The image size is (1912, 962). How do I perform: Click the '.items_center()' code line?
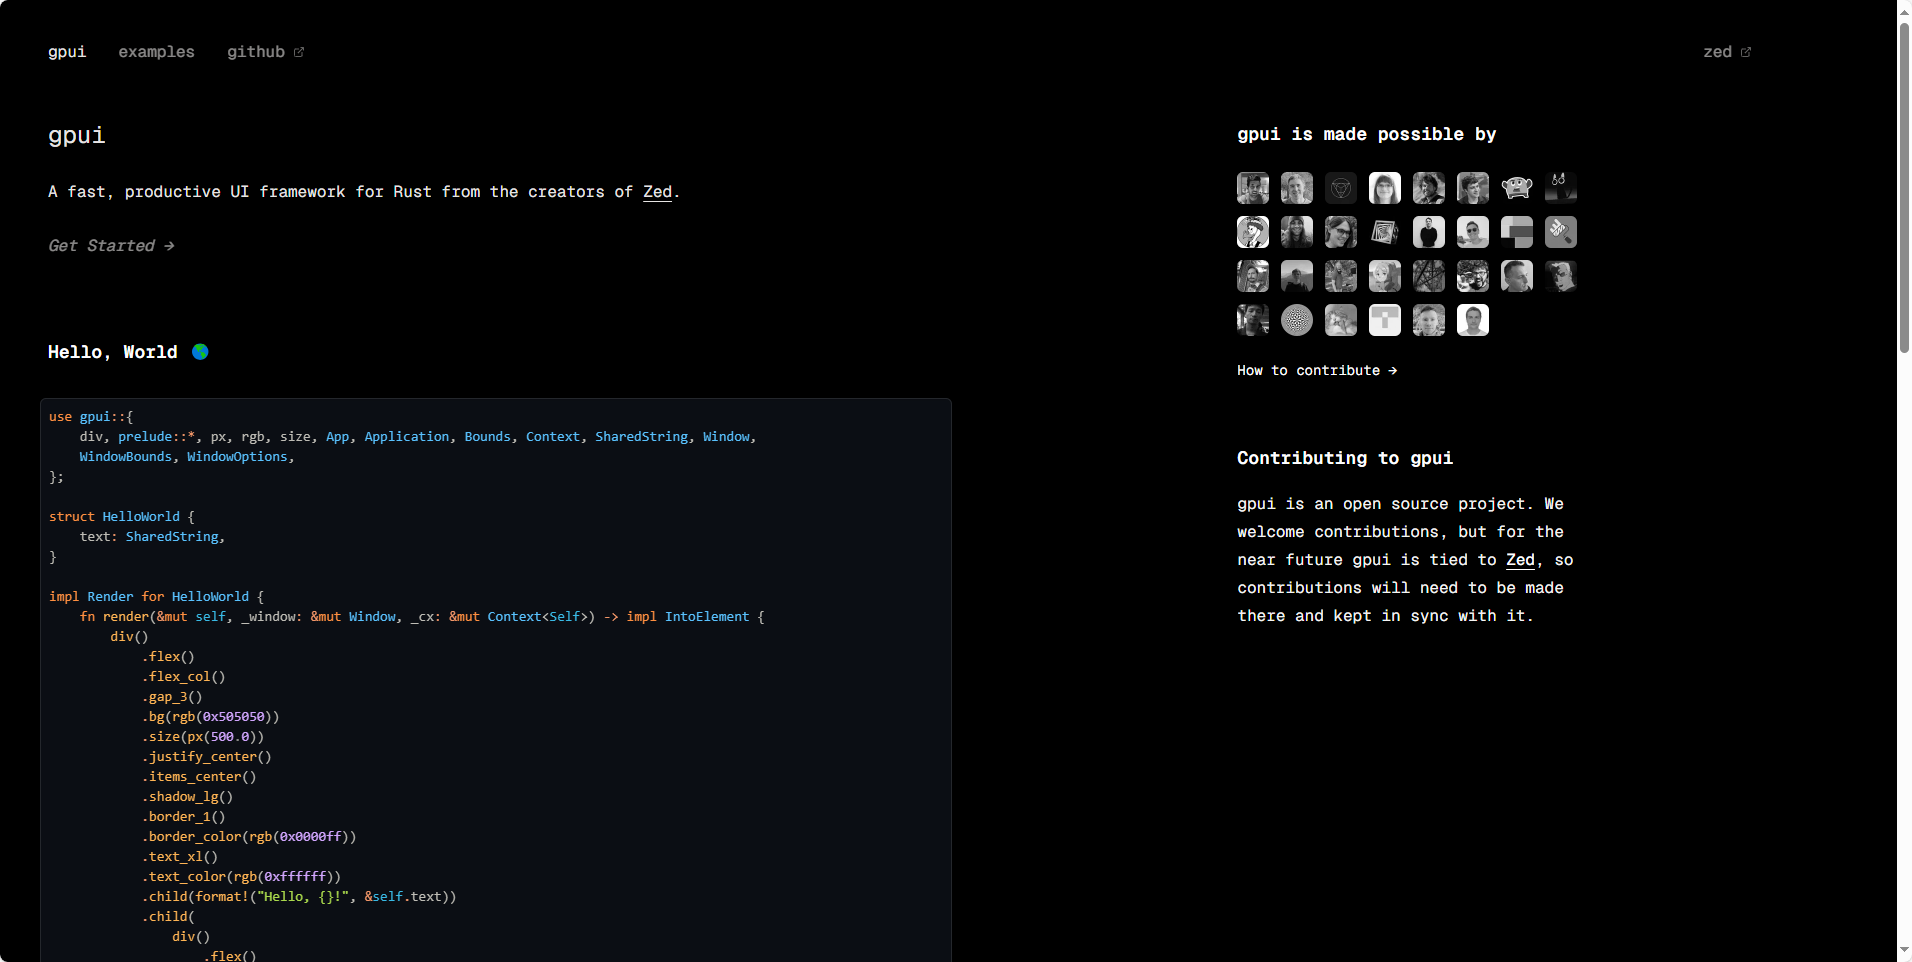pos(199,777)
